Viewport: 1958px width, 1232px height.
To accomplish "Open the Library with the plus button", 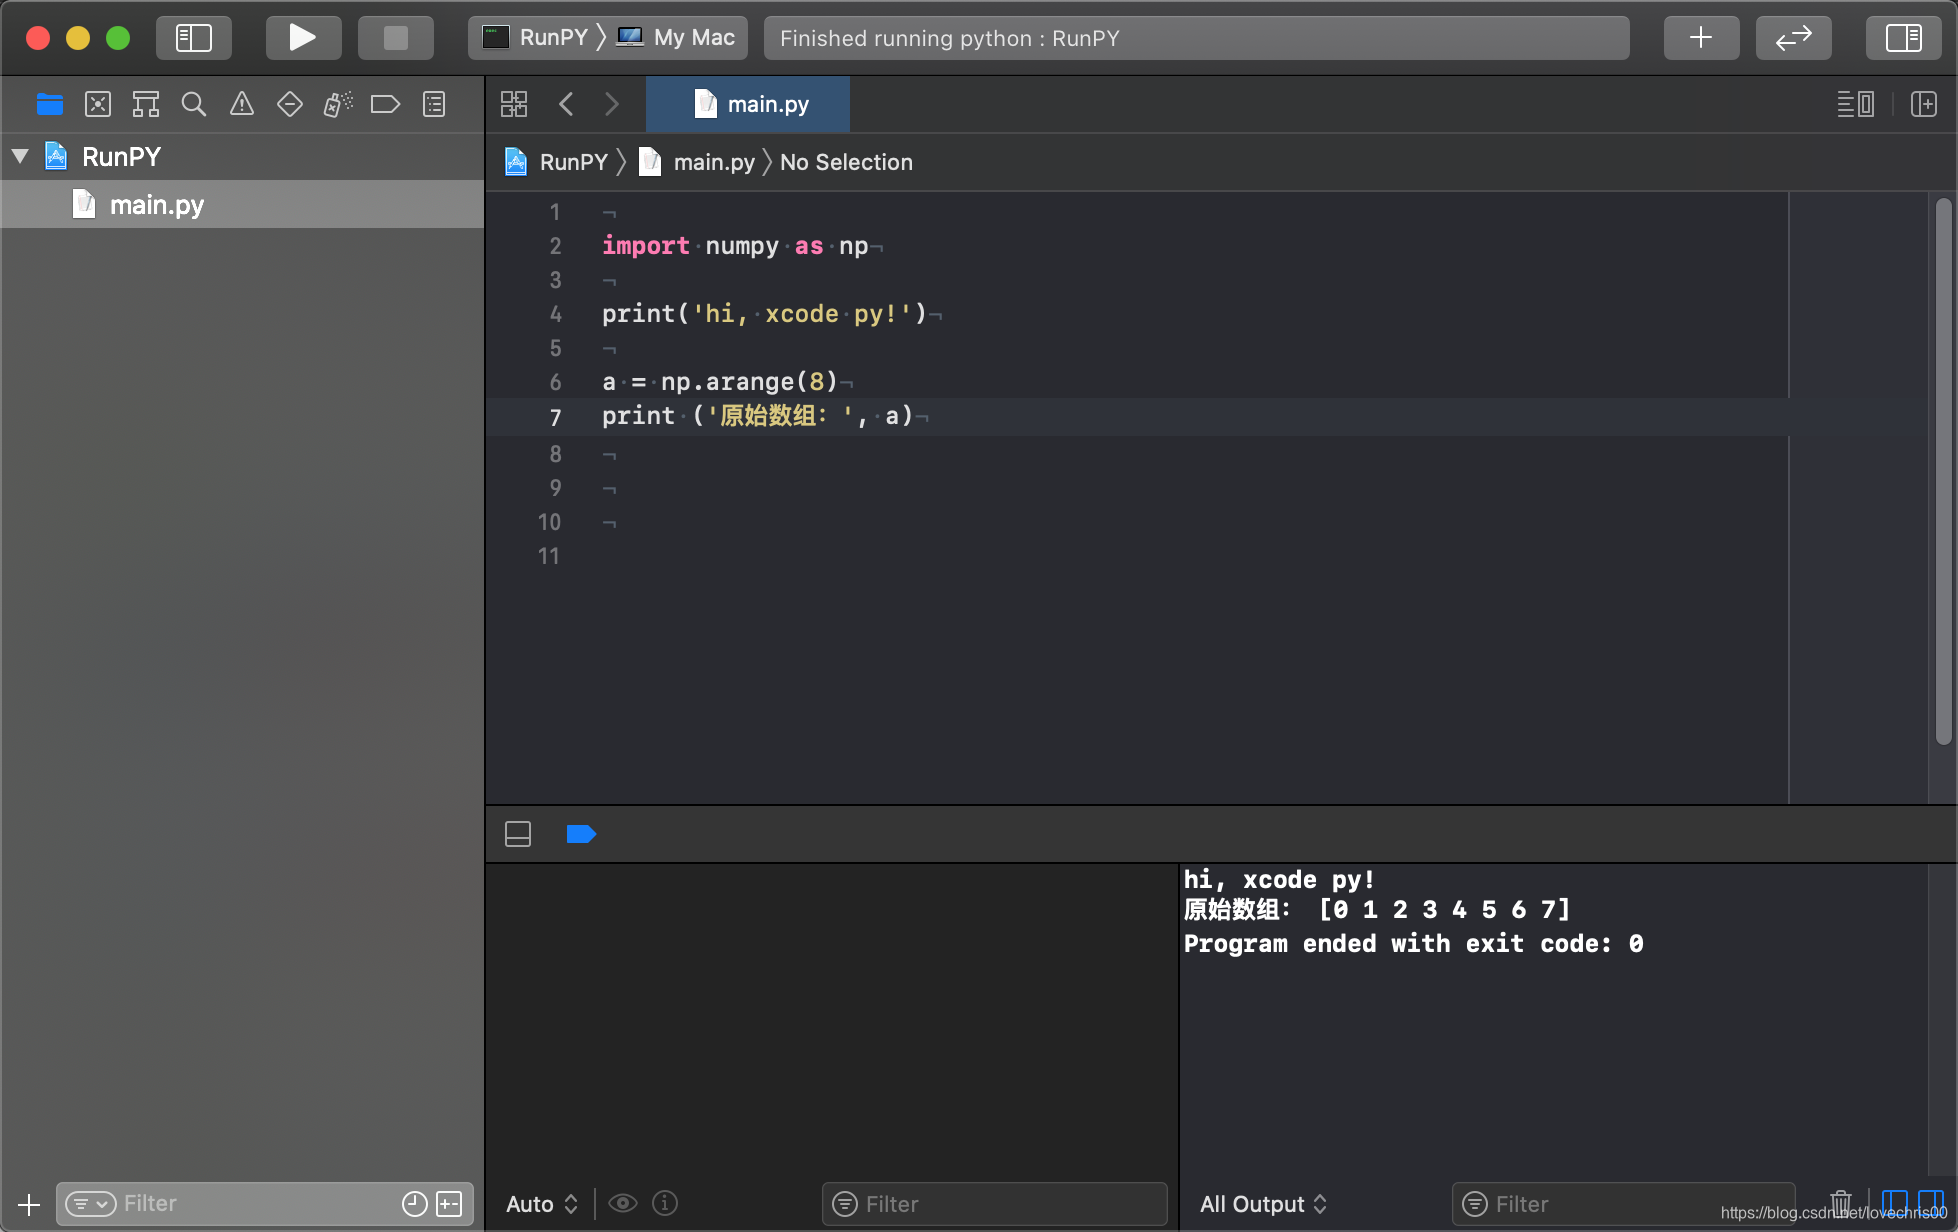I will 1701,38.
